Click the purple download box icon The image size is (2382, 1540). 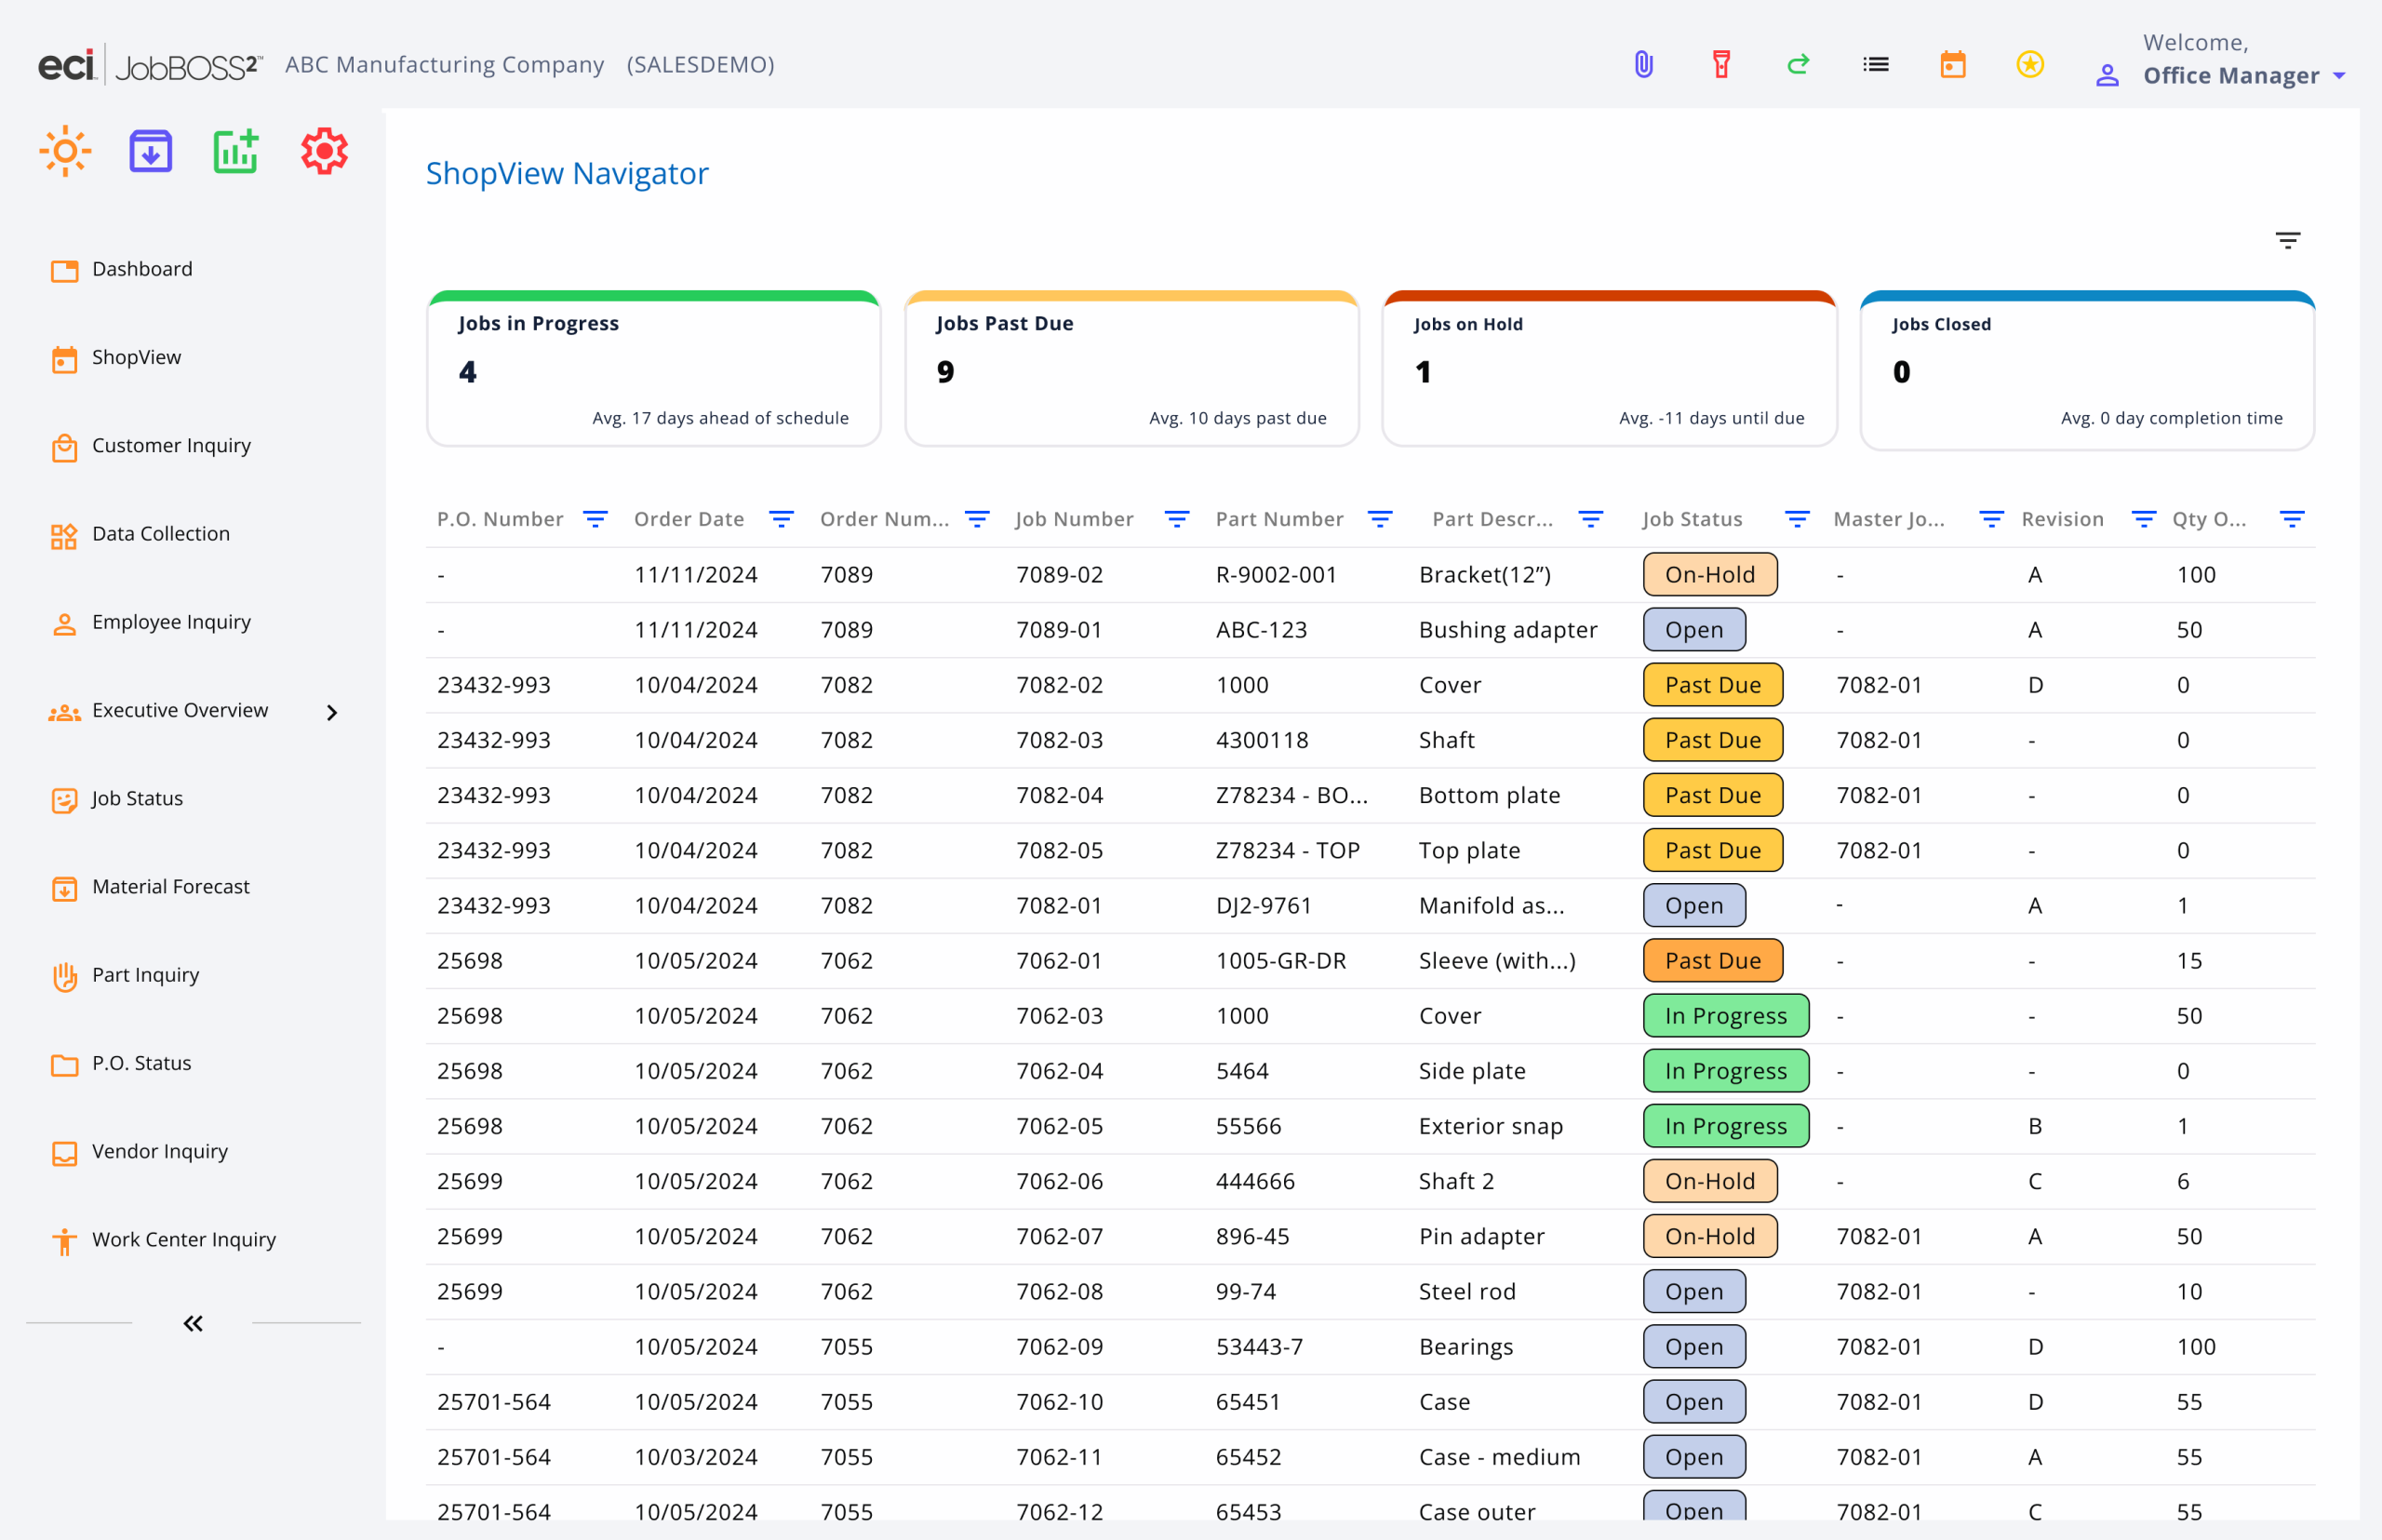click(151, 152)
